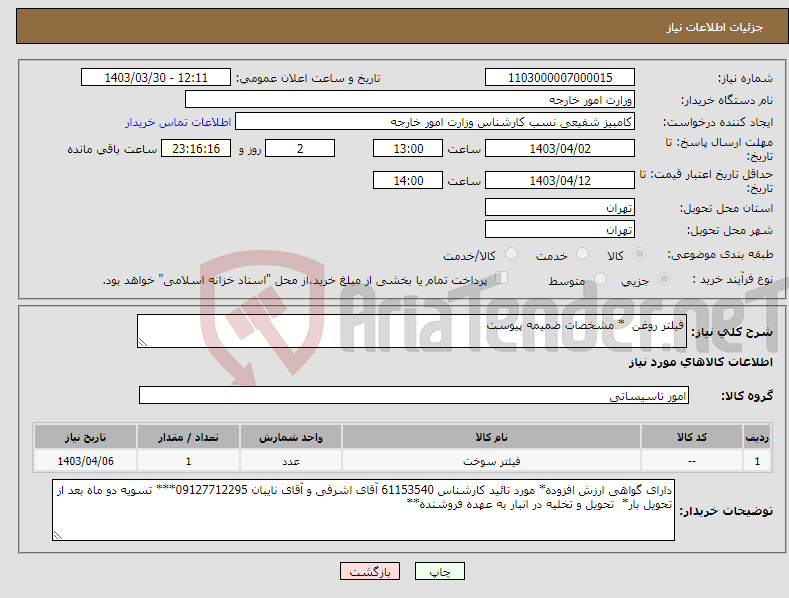Click the ردیف column header
The image size is (789, 598).
[757, 437]
